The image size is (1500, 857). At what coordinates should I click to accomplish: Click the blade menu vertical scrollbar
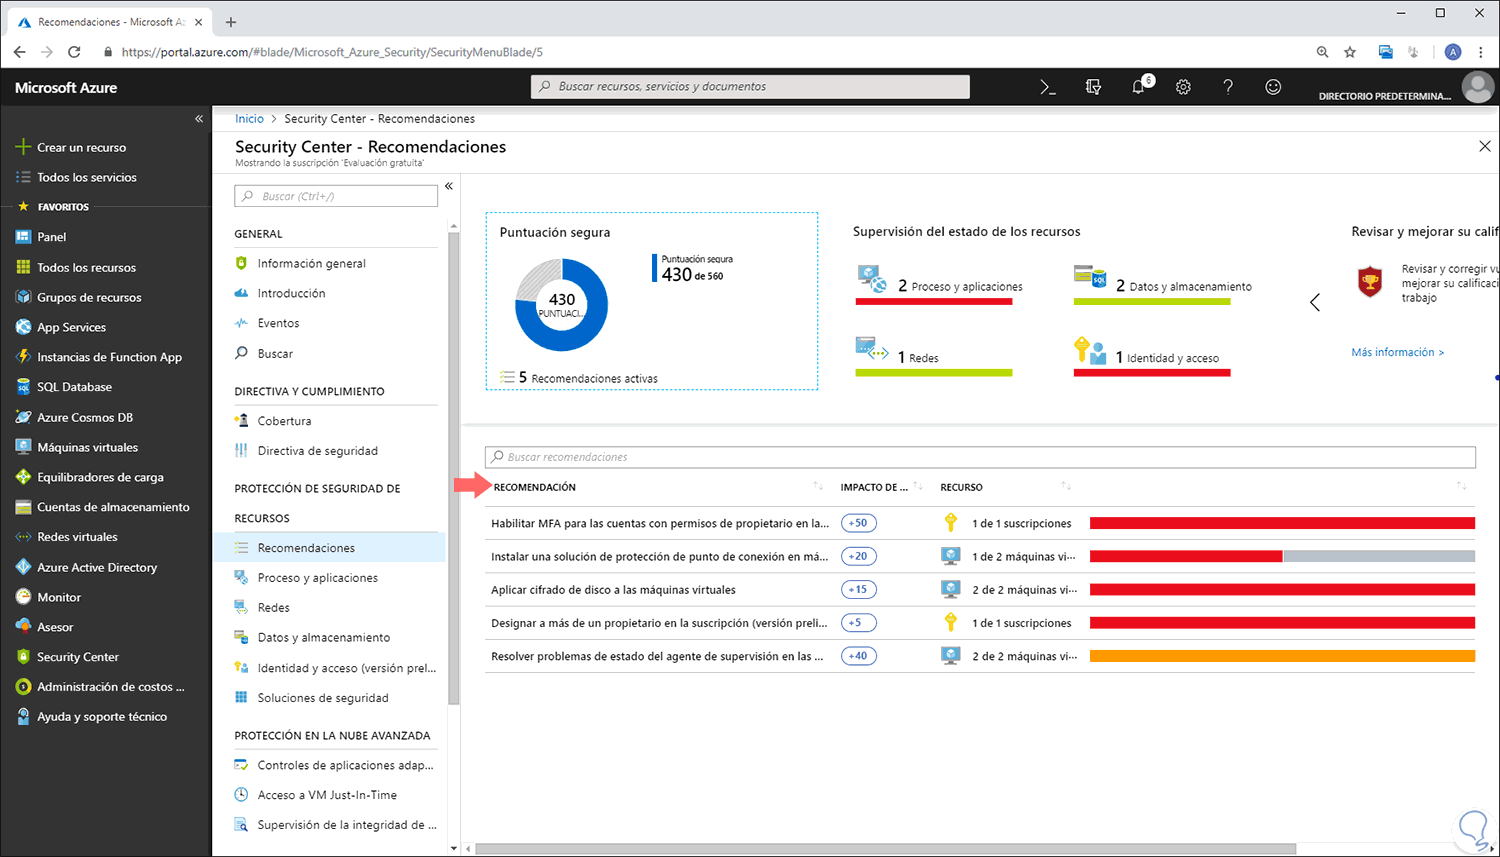point(454,468)
